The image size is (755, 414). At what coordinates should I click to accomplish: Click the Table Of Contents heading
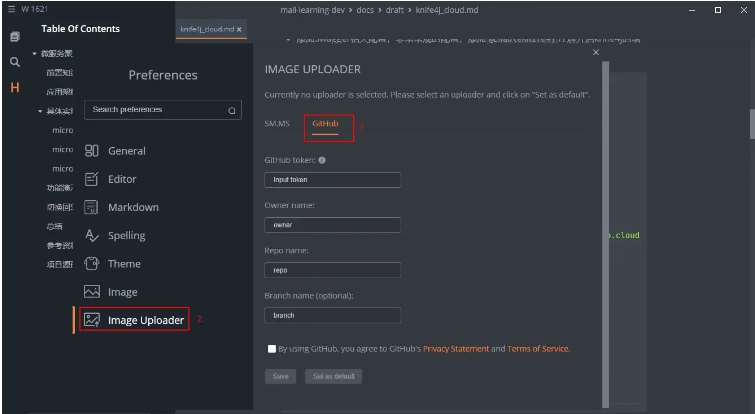(80, 29)
